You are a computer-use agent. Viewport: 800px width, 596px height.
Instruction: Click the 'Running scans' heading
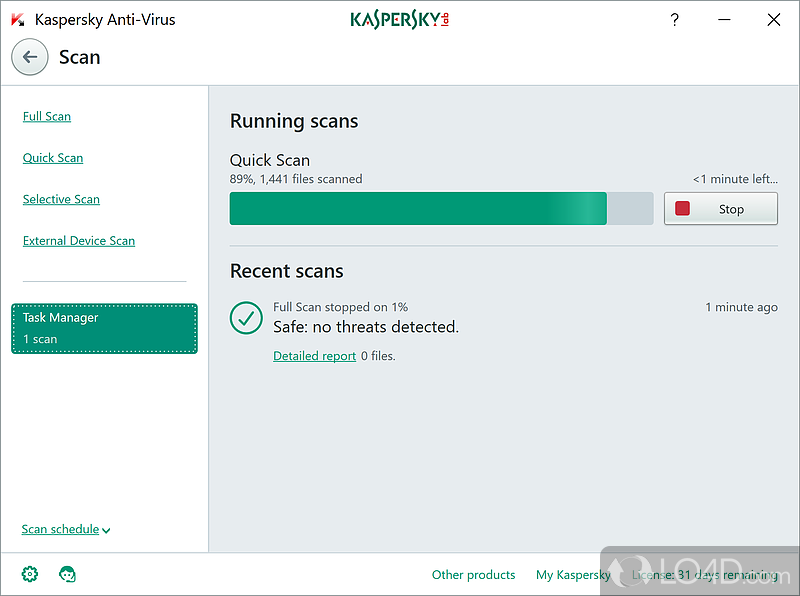294,121
